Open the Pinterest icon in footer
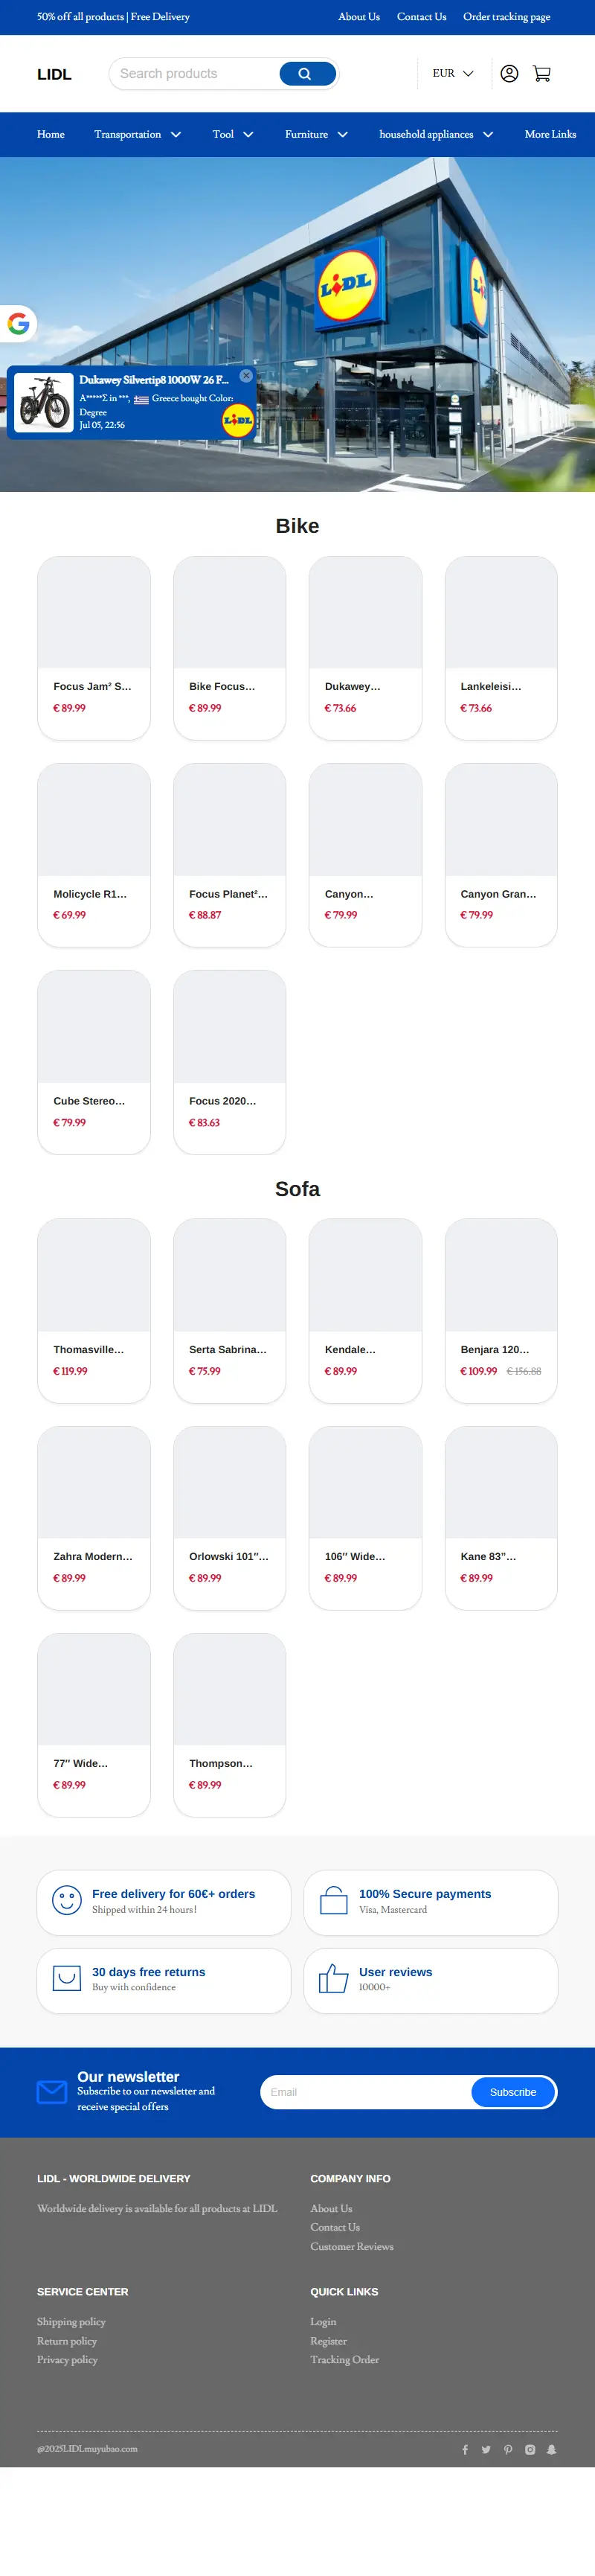595x2576 pixels. pyautogui.click(x=508, y=2449)
